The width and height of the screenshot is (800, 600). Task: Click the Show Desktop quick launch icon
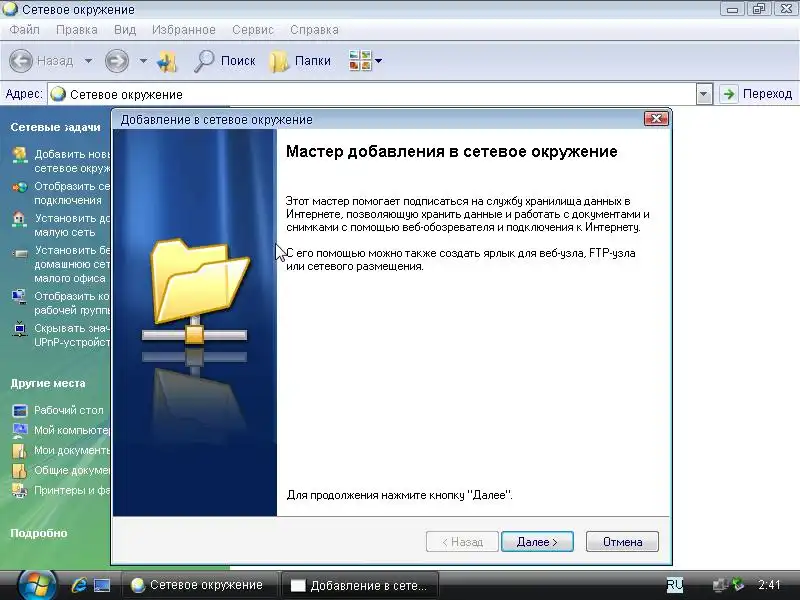(x=102, y=585)
